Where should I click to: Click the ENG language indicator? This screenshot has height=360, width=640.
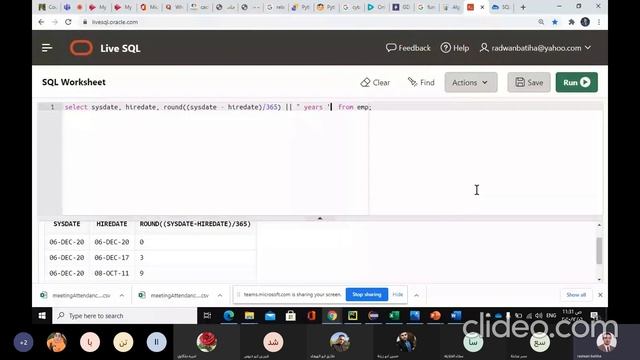[551, 316]
